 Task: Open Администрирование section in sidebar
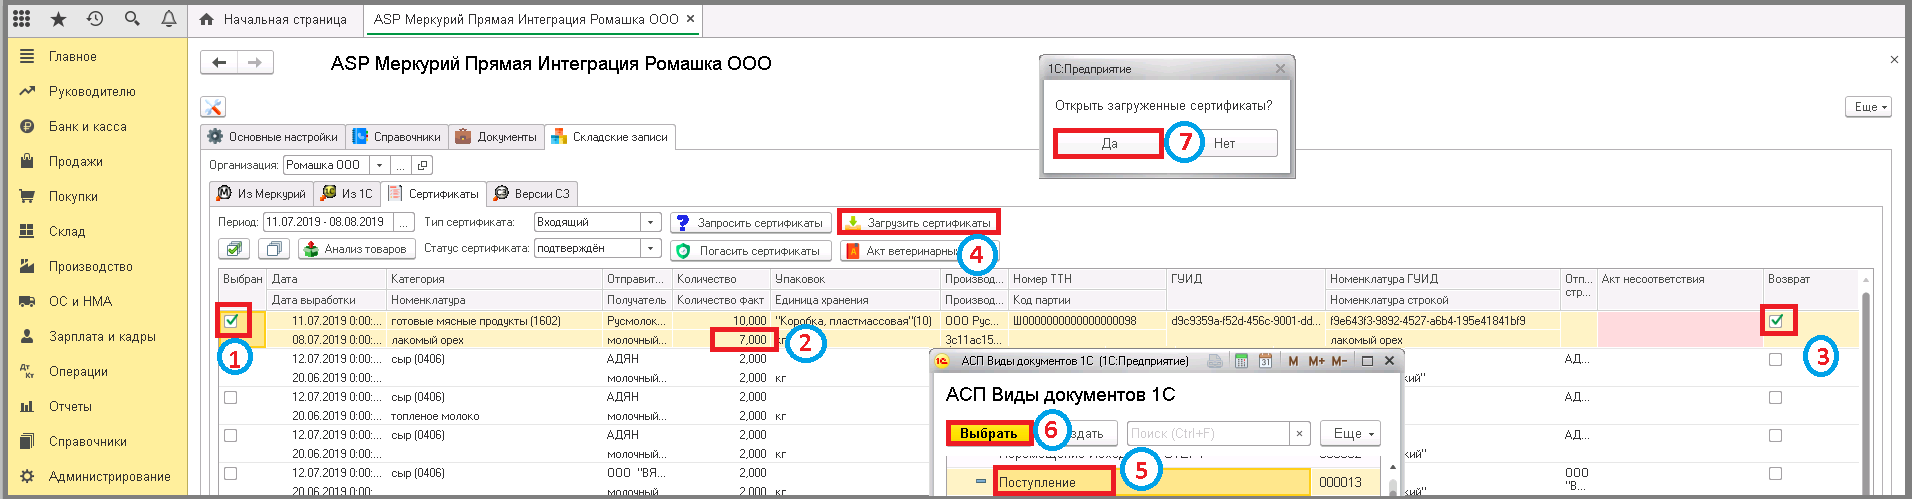(110, 477)
